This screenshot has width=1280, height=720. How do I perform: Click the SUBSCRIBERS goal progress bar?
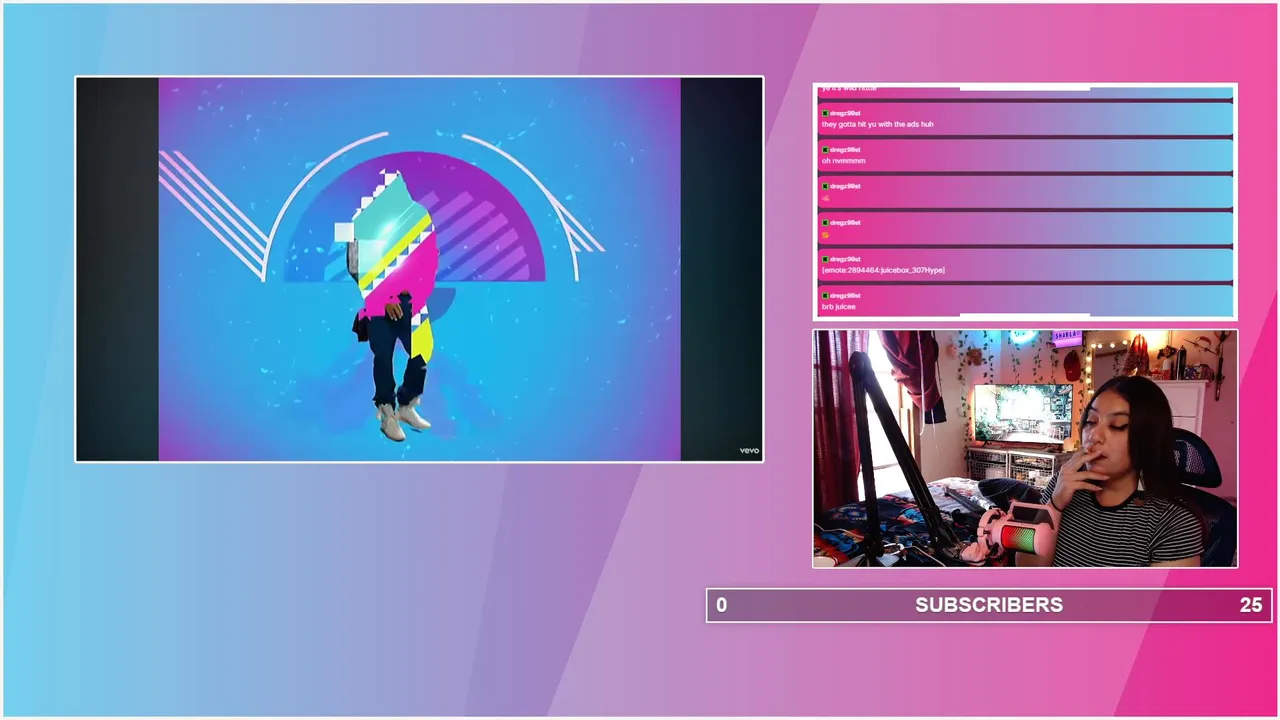[989, 605]
